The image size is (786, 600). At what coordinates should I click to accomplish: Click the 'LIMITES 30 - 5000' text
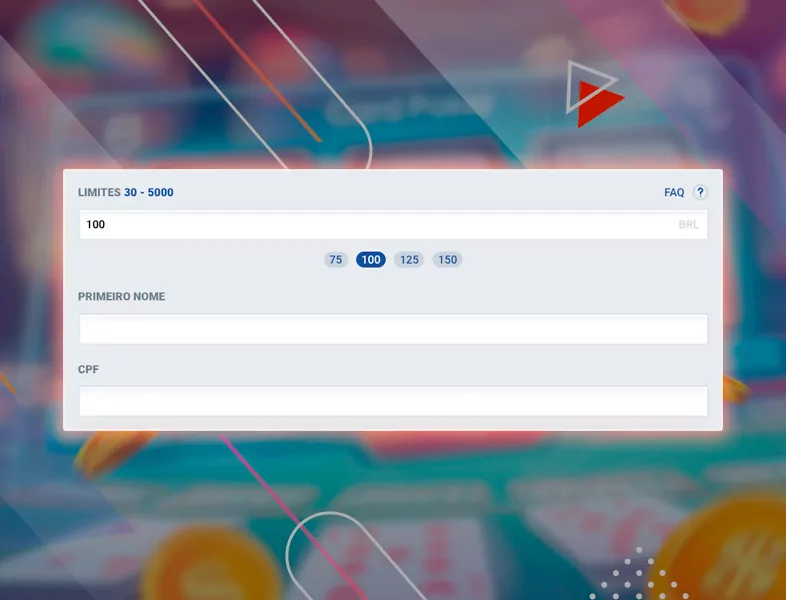[x=126, y=192]
